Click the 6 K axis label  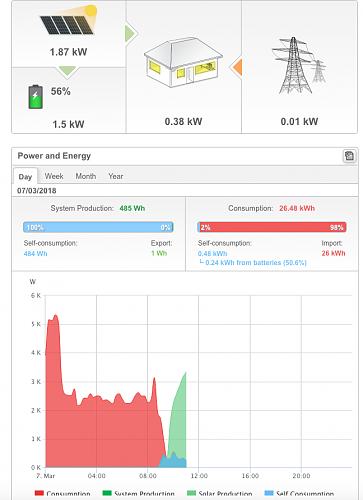(36, 295)
